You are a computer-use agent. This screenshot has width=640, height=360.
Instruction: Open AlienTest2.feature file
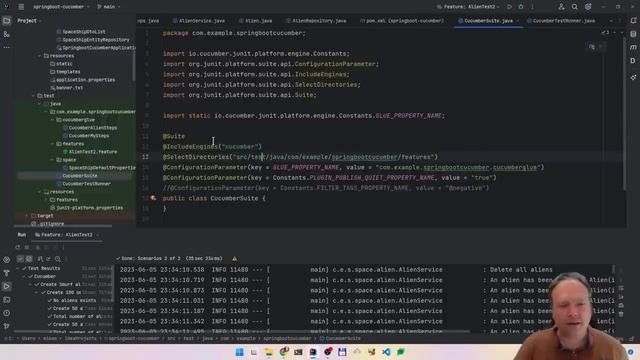[93, 152]
